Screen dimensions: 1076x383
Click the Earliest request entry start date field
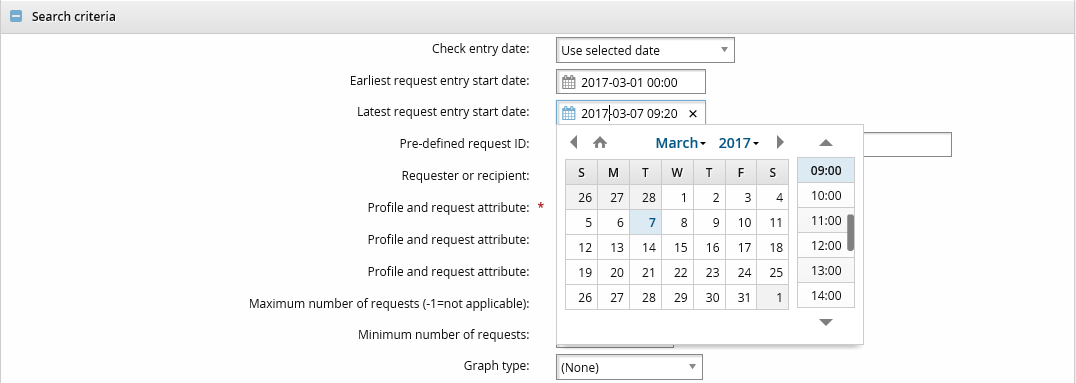631,82
